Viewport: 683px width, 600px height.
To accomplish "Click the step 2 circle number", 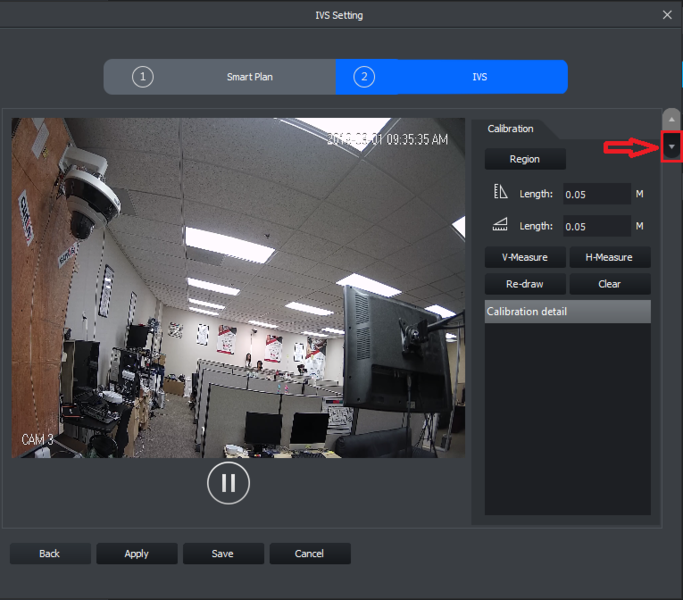I will (364, 77).
